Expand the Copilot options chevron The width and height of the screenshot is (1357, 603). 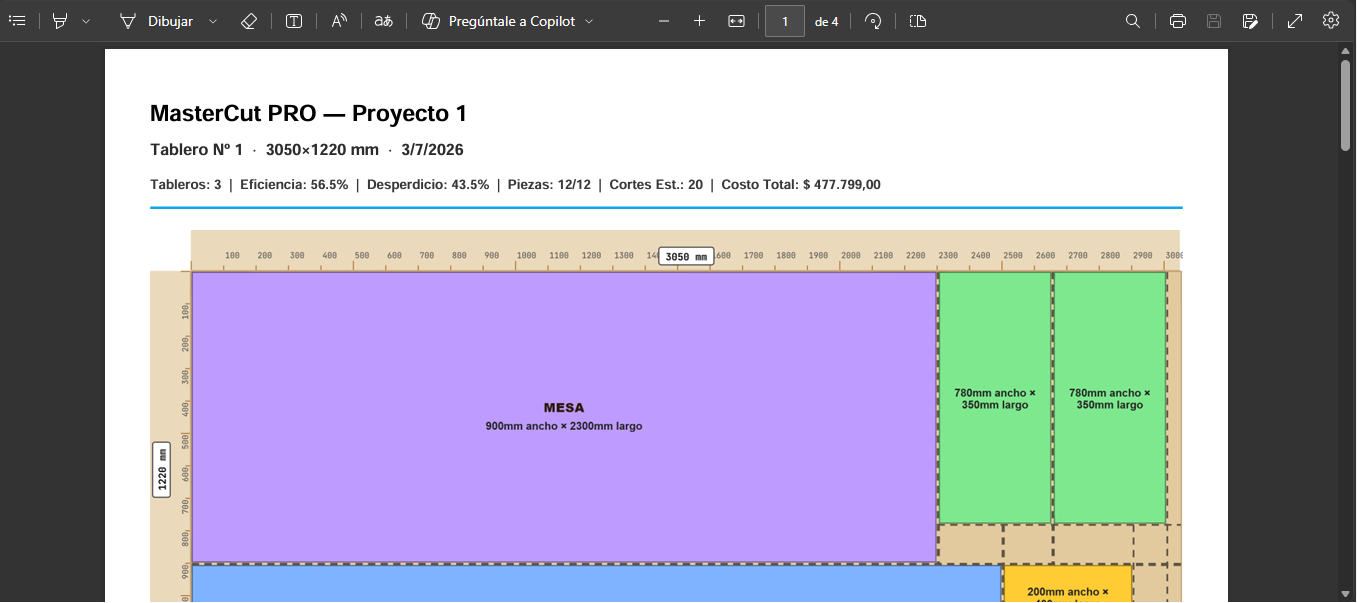pyautogui.click(x=589, y=21)
